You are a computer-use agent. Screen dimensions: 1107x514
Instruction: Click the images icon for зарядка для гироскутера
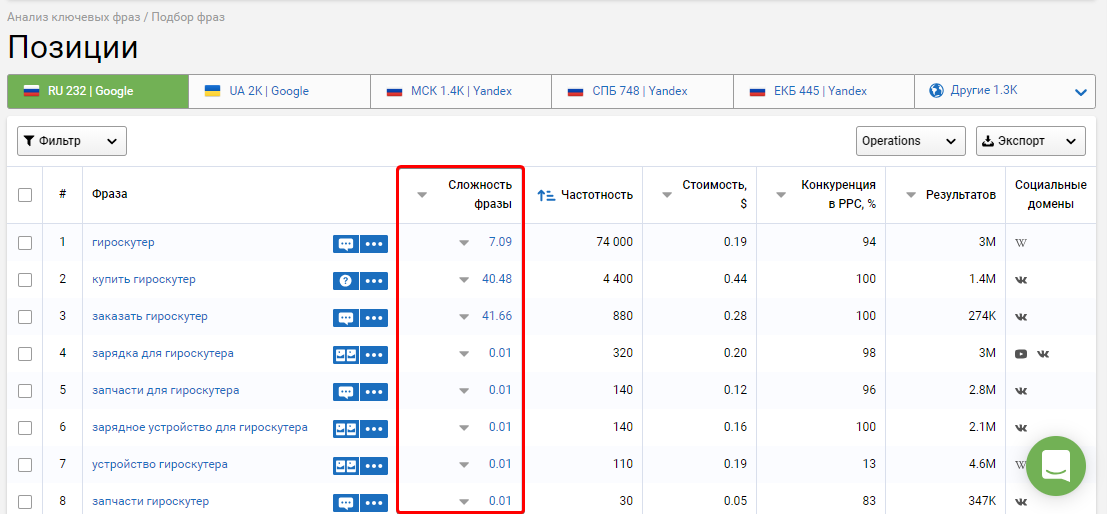346,355
